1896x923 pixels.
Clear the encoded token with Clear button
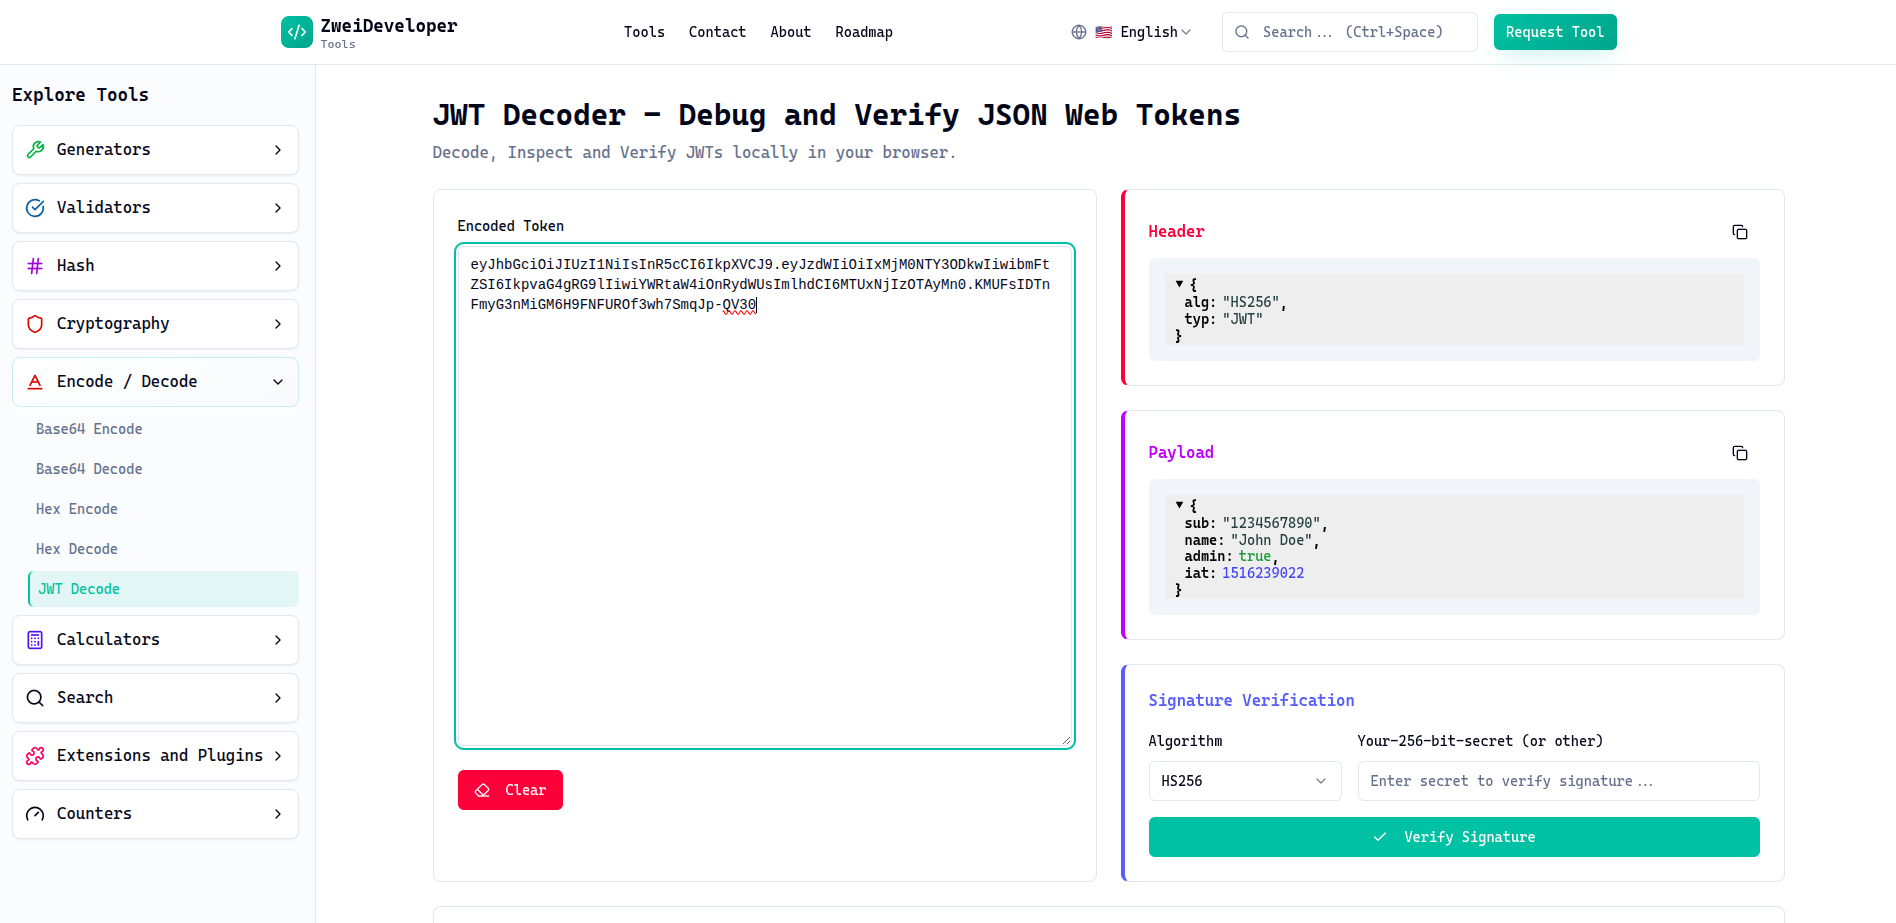[x=510, y=789]
